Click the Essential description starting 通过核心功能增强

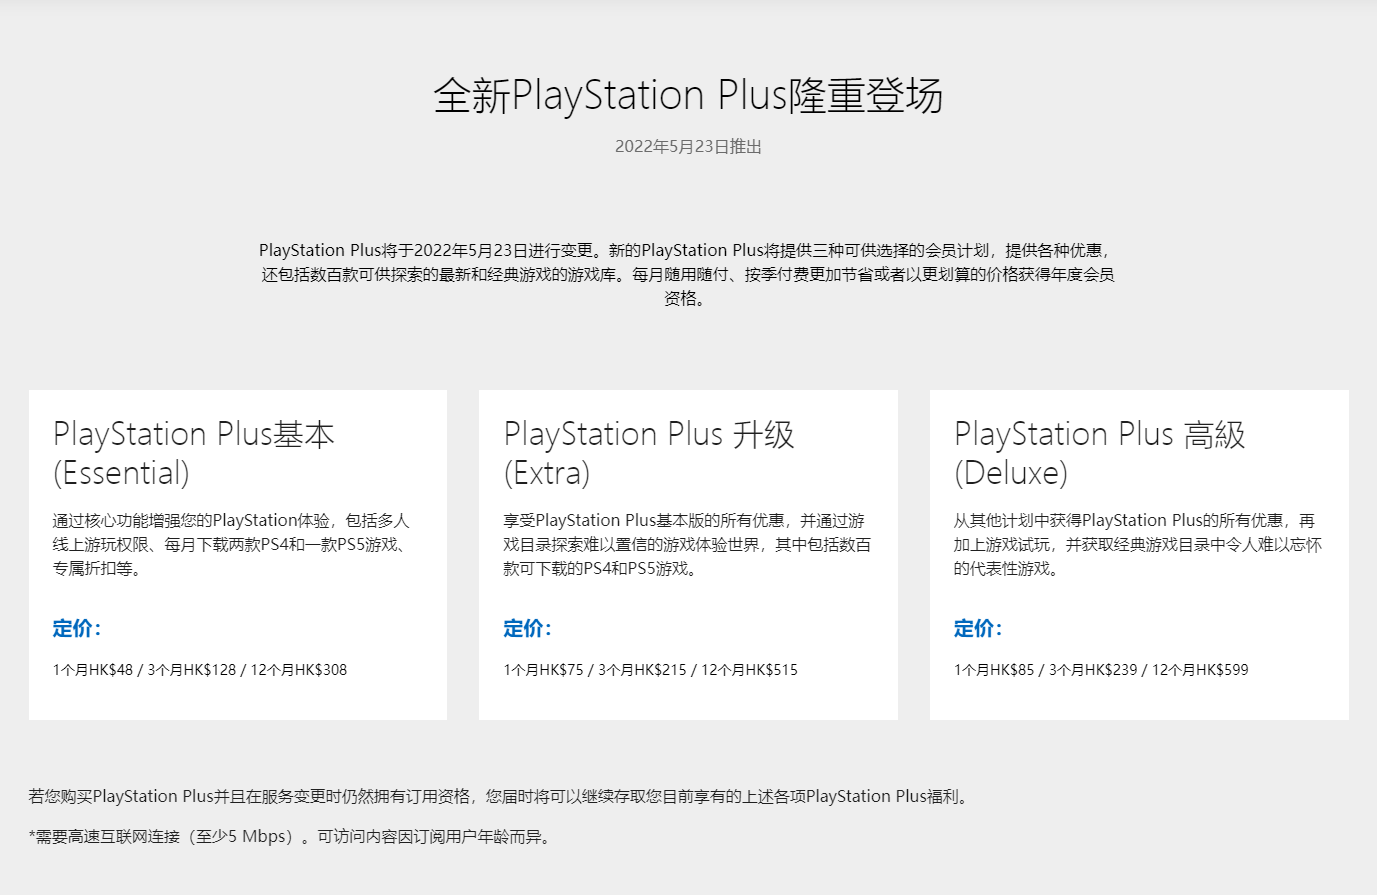(x=231, y=544)
